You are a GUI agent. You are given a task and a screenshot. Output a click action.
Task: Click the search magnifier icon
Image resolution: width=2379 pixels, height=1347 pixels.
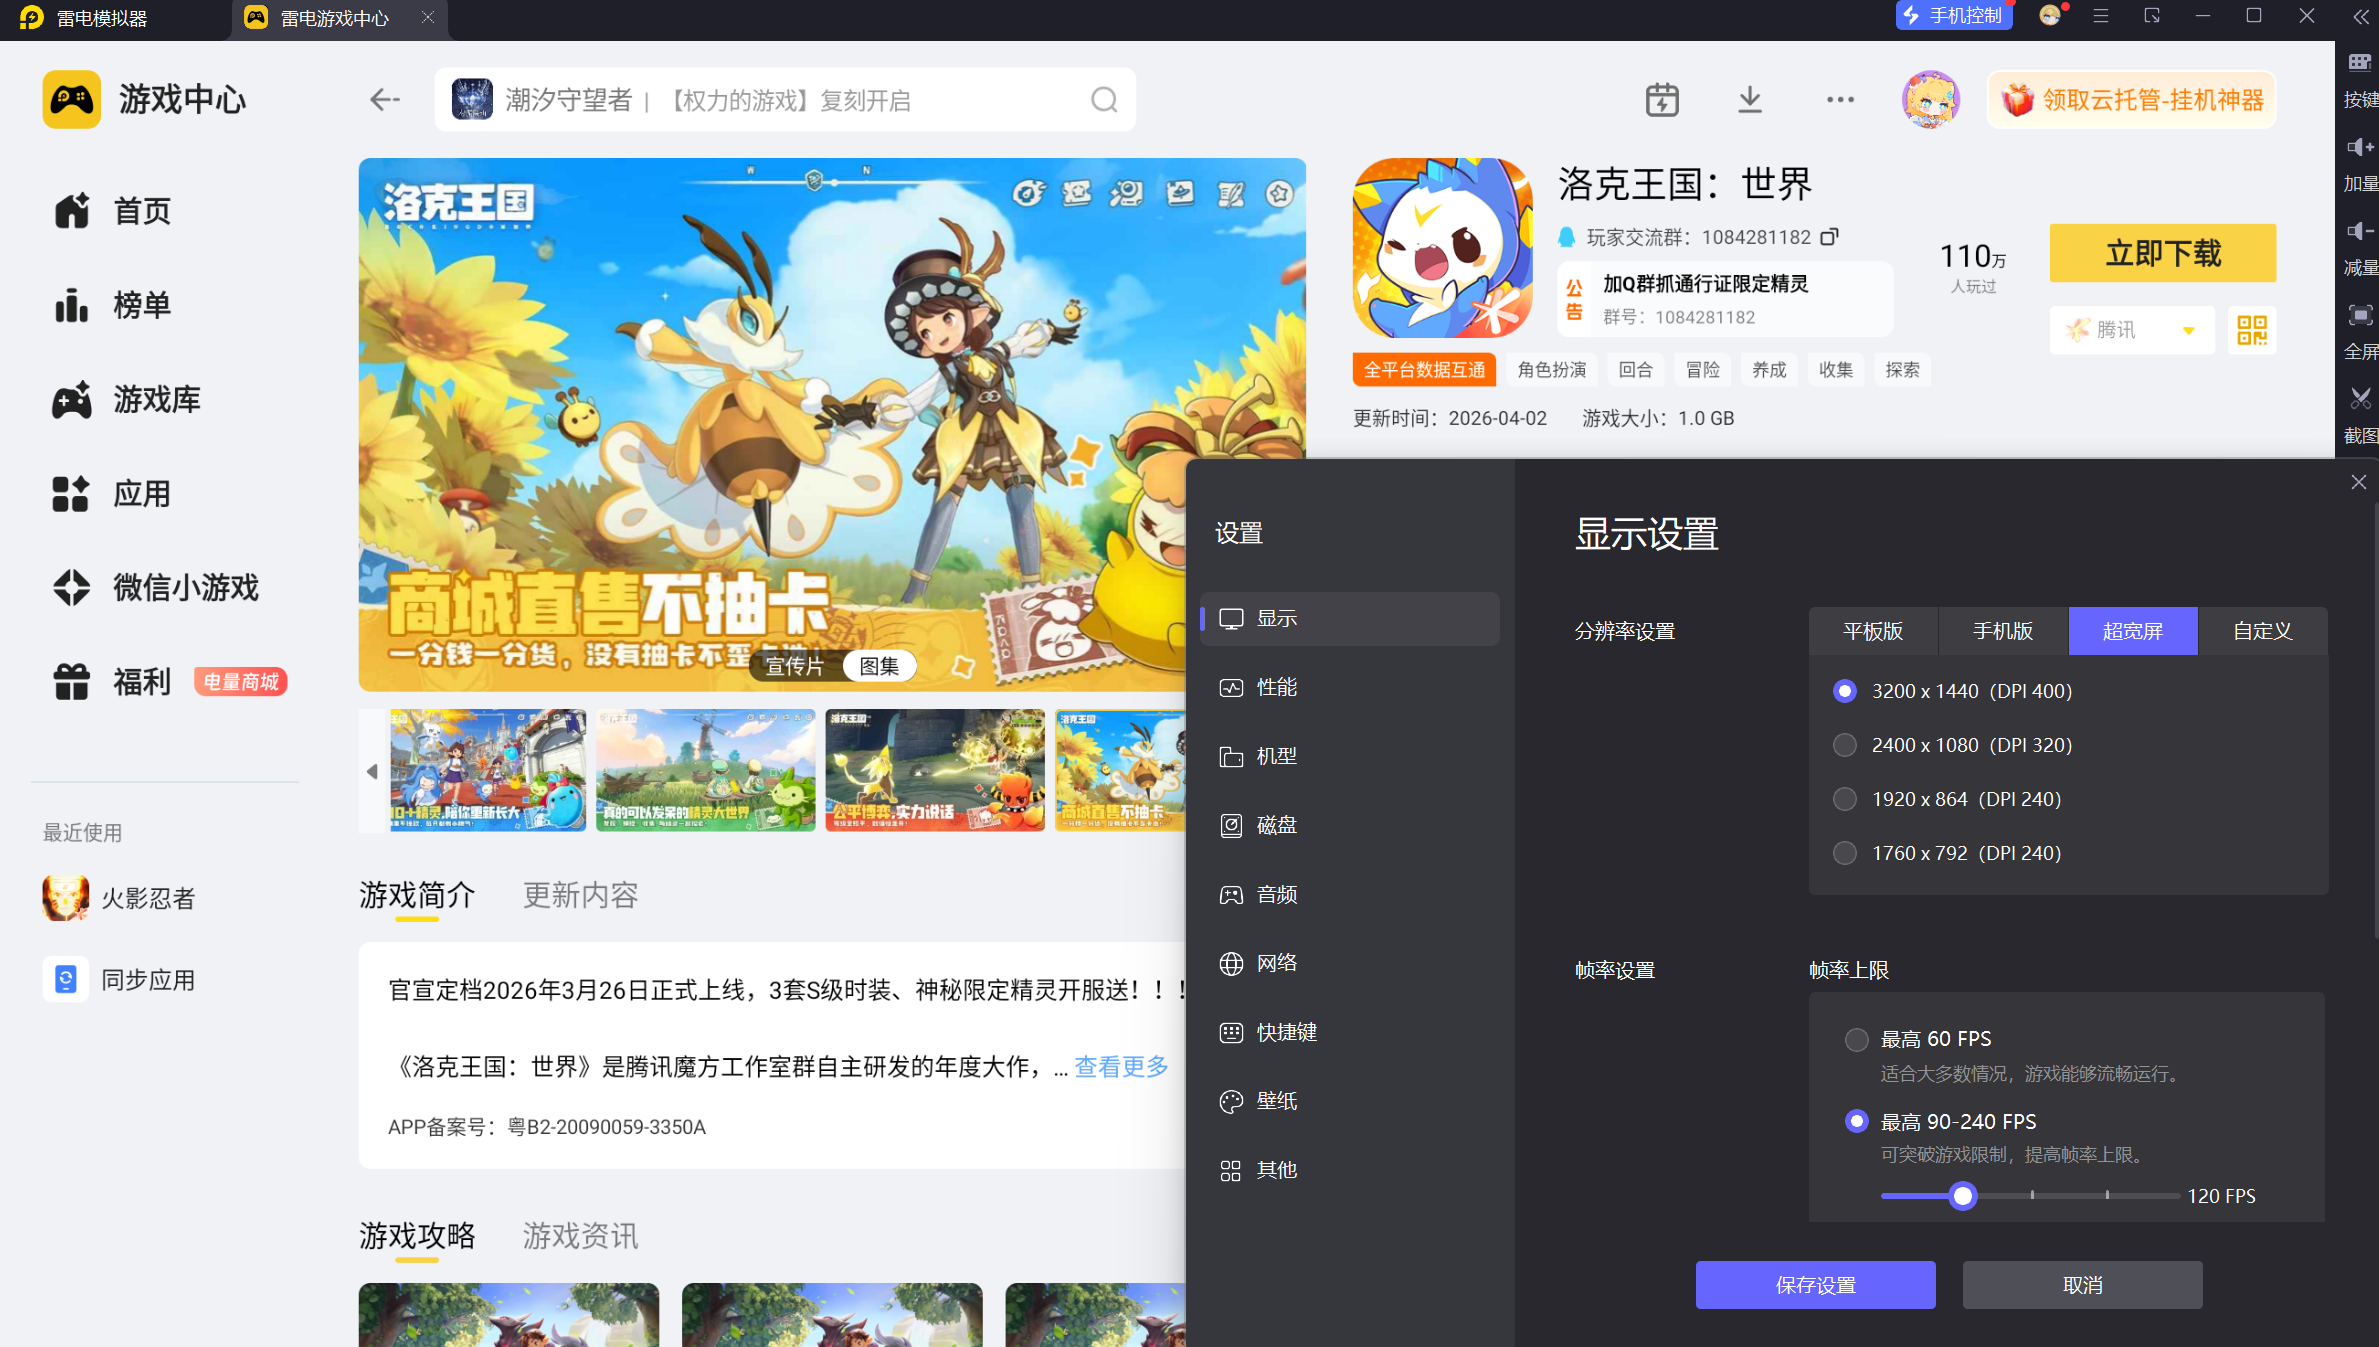(1103, 100)
